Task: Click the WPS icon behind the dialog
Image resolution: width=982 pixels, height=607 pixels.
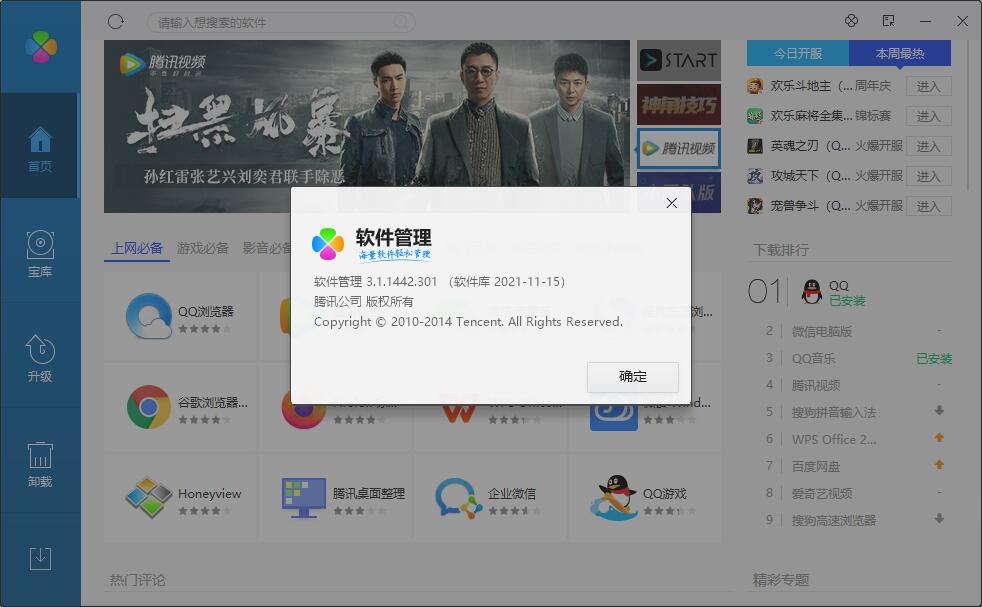Action: [x=458, y=413]
